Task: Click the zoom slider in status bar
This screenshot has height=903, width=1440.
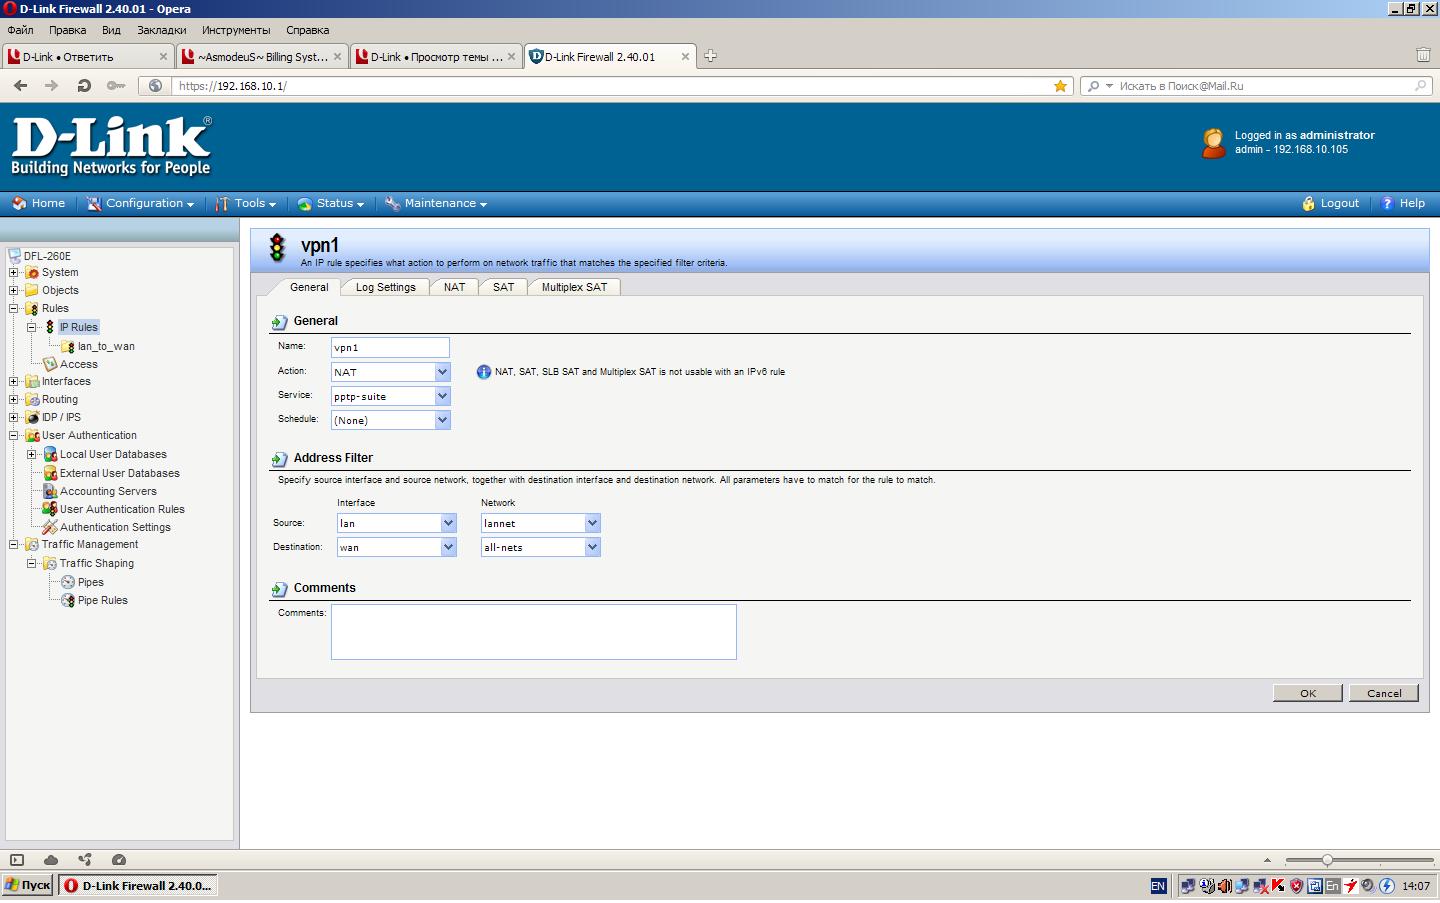Action: pyautogui.click(x=1327, y=860)
